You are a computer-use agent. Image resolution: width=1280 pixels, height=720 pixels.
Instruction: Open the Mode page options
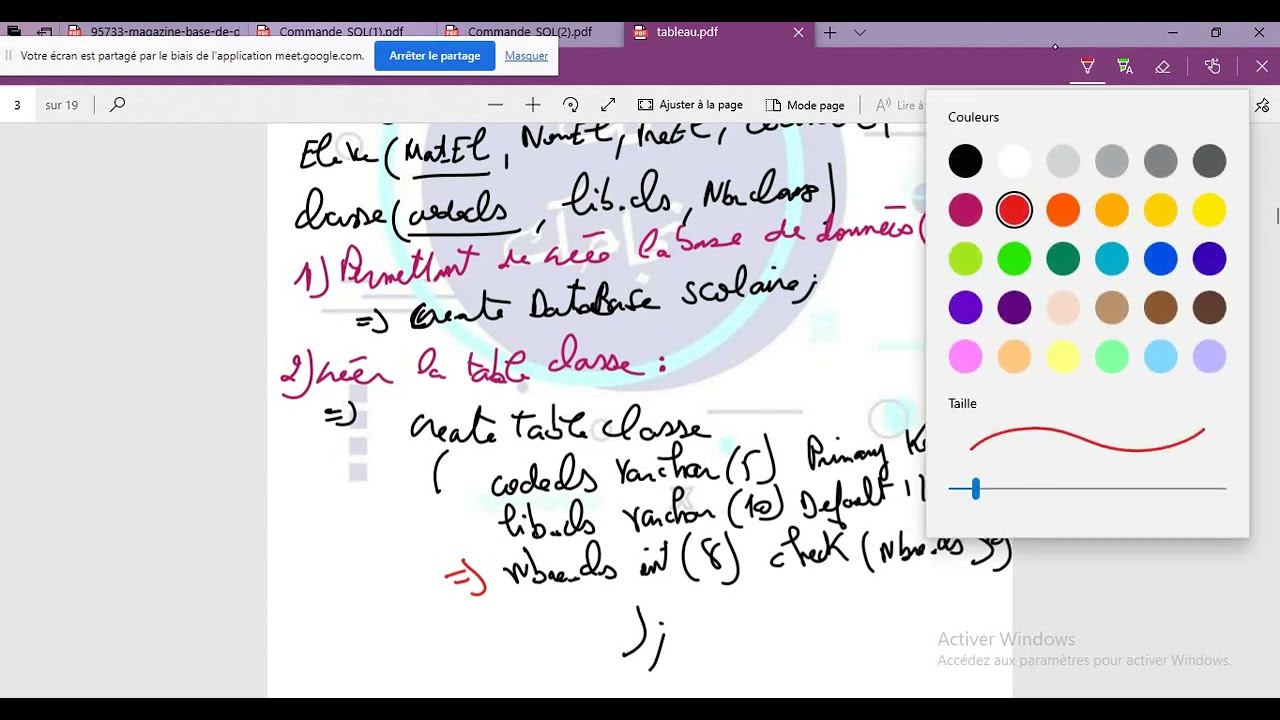[x=805, y=104]
